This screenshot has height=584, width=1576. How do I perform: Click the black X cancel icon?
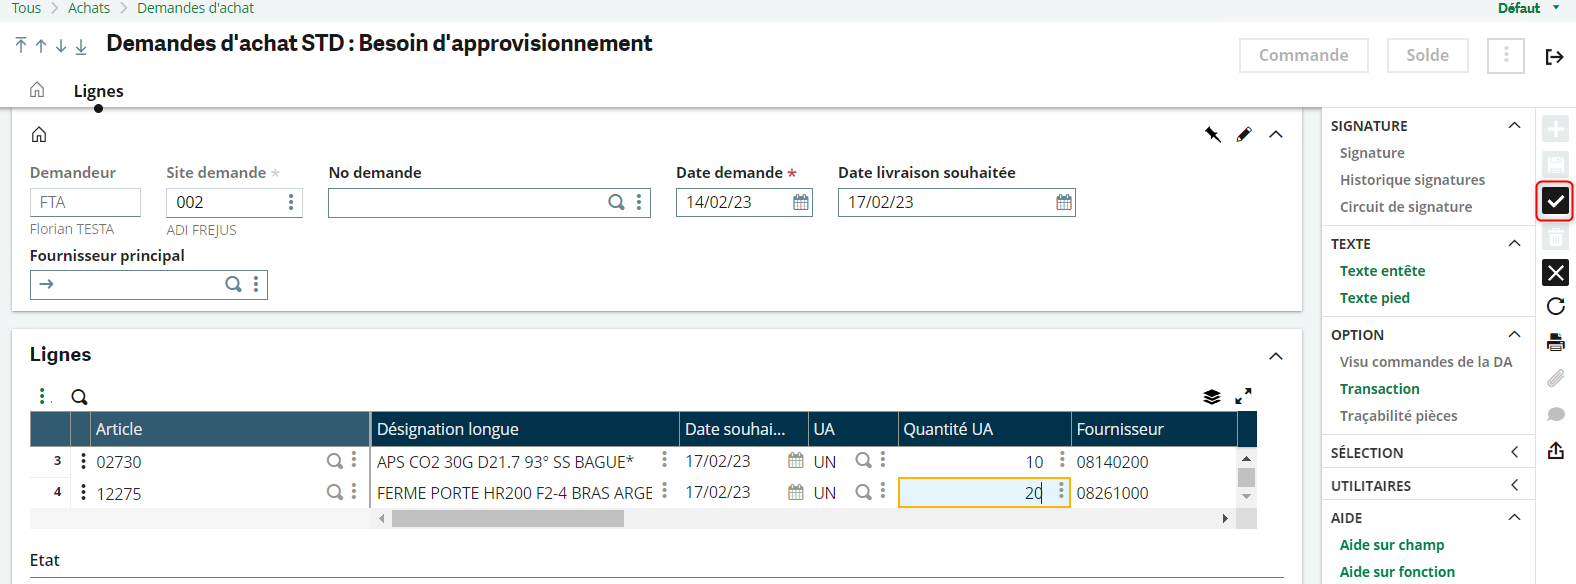(x=1555, y=272)
